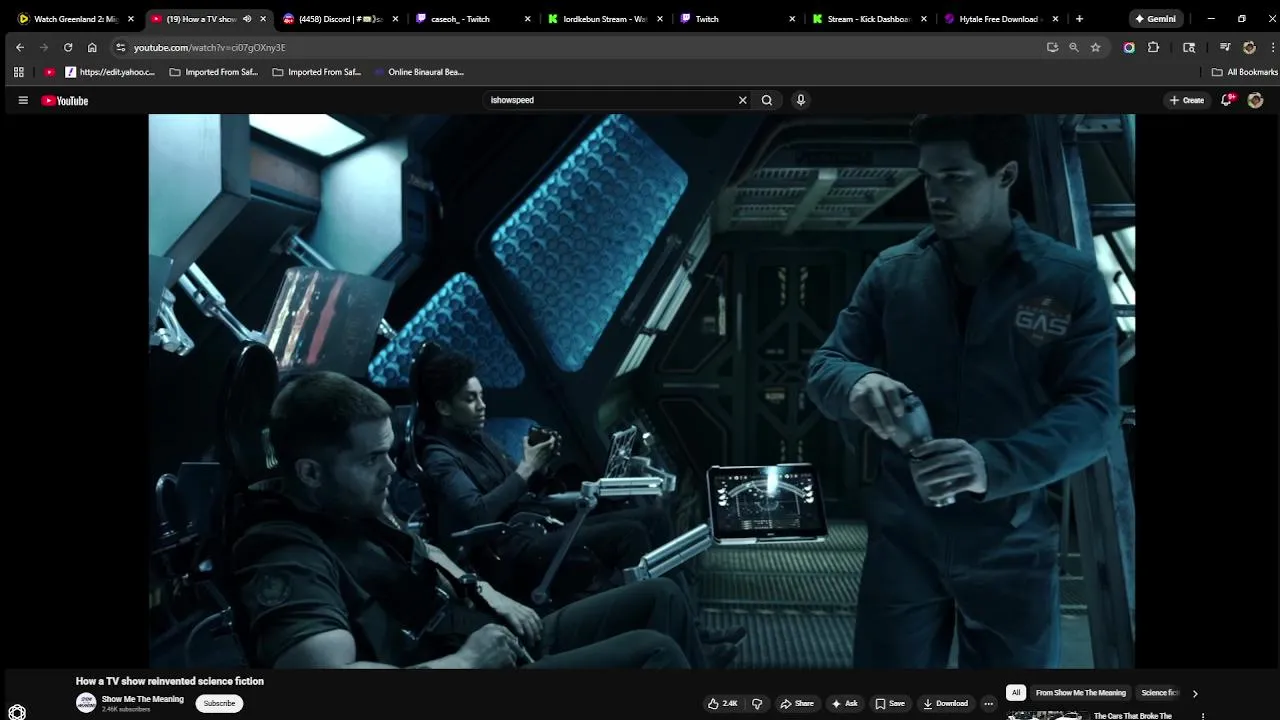Image resolution: width=1280 pixels, height=720 pixels.
Task: Bookmark this page with the star
Action: pyautogui.click(x=1096, y=47)
